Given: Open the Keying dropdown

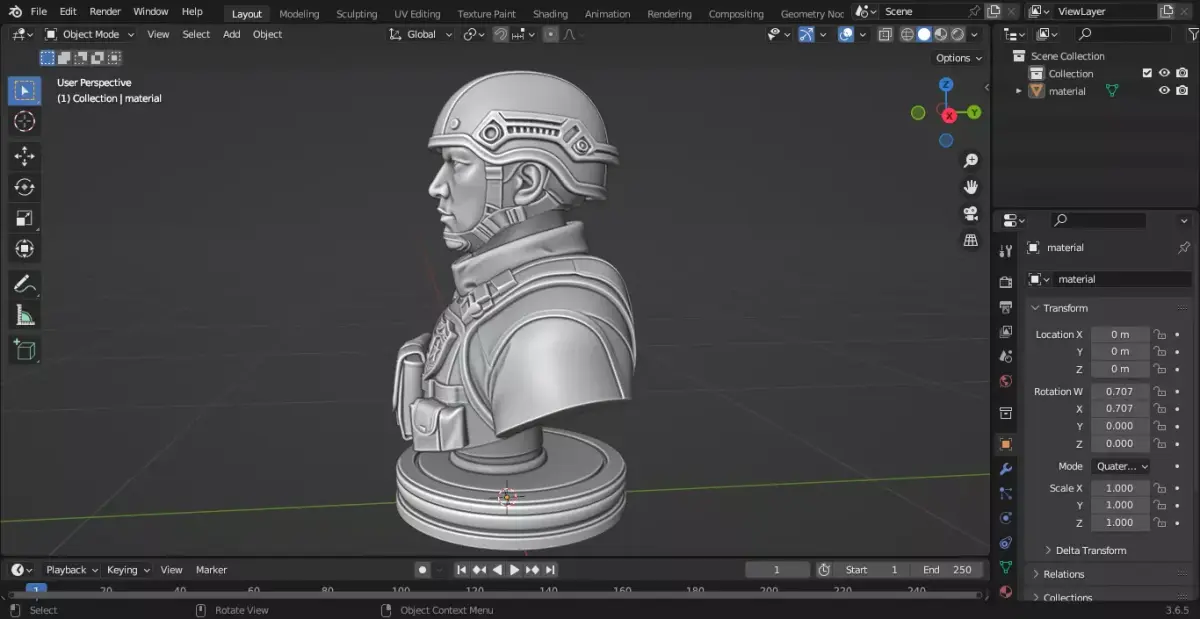Looking at the screenshot, I should [128, 570].
